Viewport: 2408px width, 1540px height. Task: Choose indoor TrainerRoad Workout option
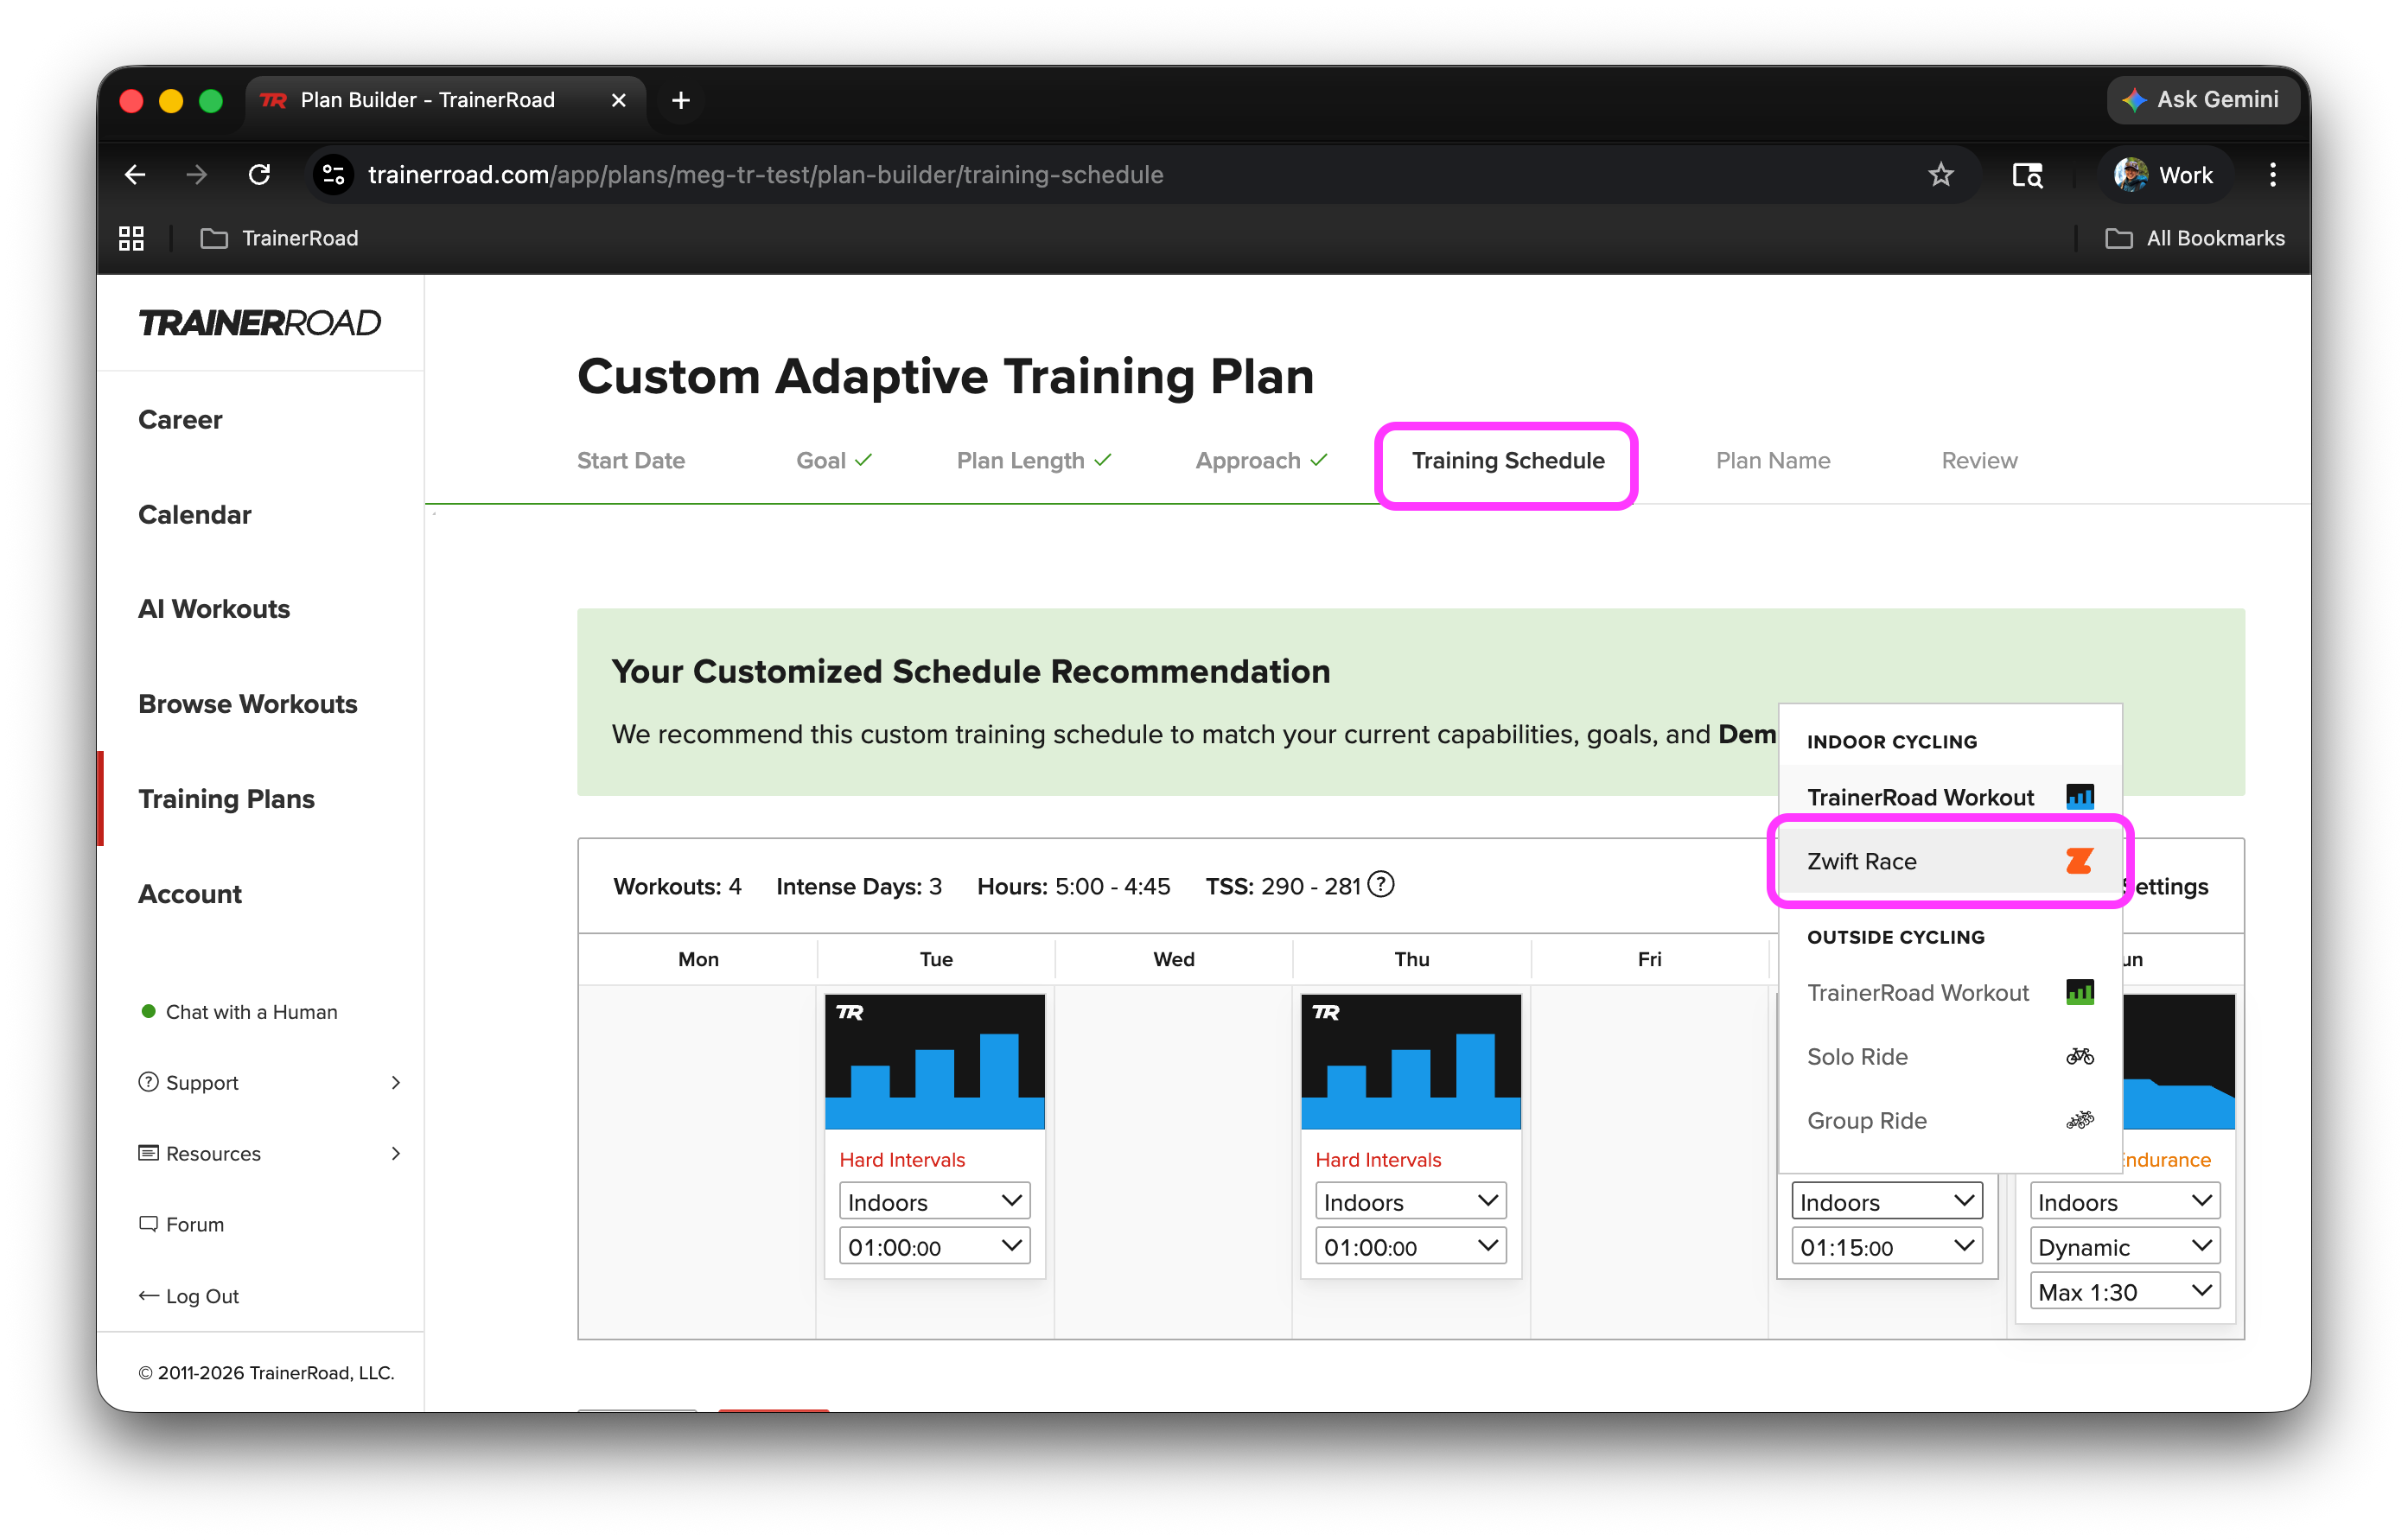point(1950,797)
